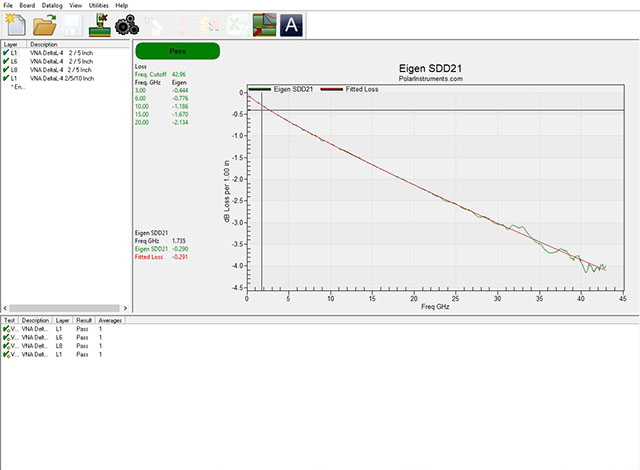Open the File menu
640x470 pixels.
coord(9,5)
